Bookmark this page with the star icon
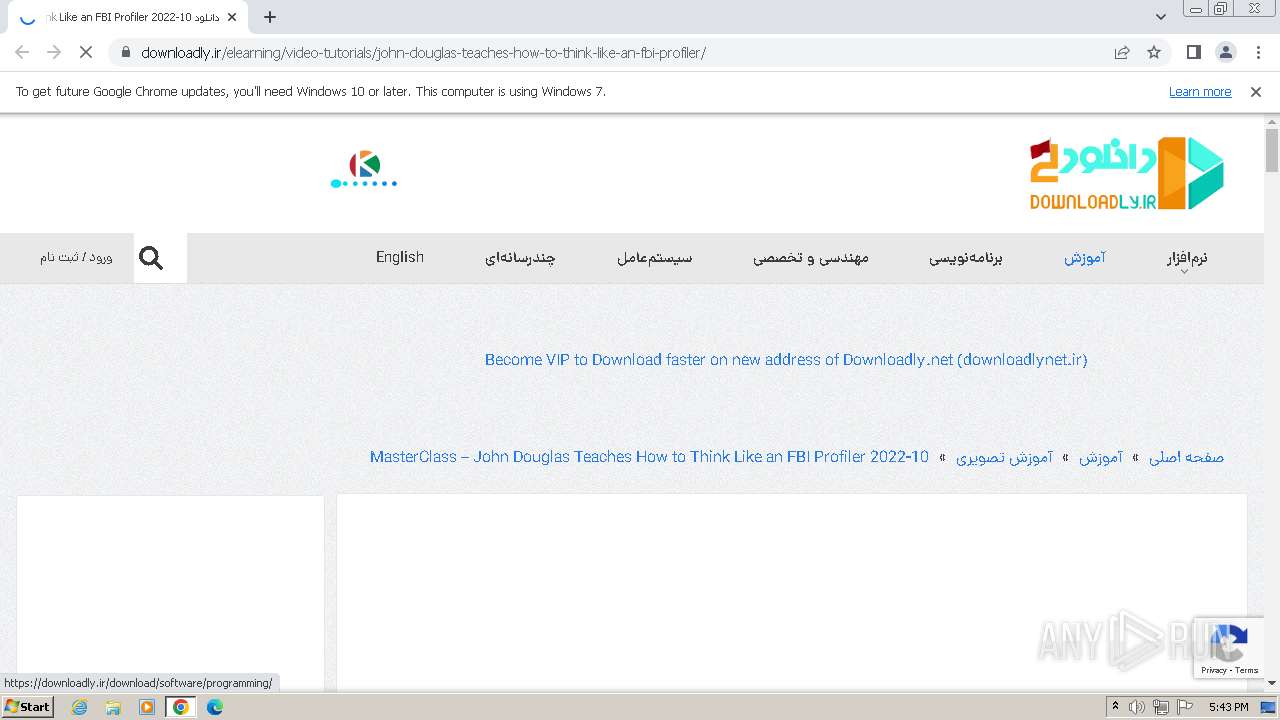Image resolution: width=1280 pixels, height=720 pixels. (x=1154, y=52)
